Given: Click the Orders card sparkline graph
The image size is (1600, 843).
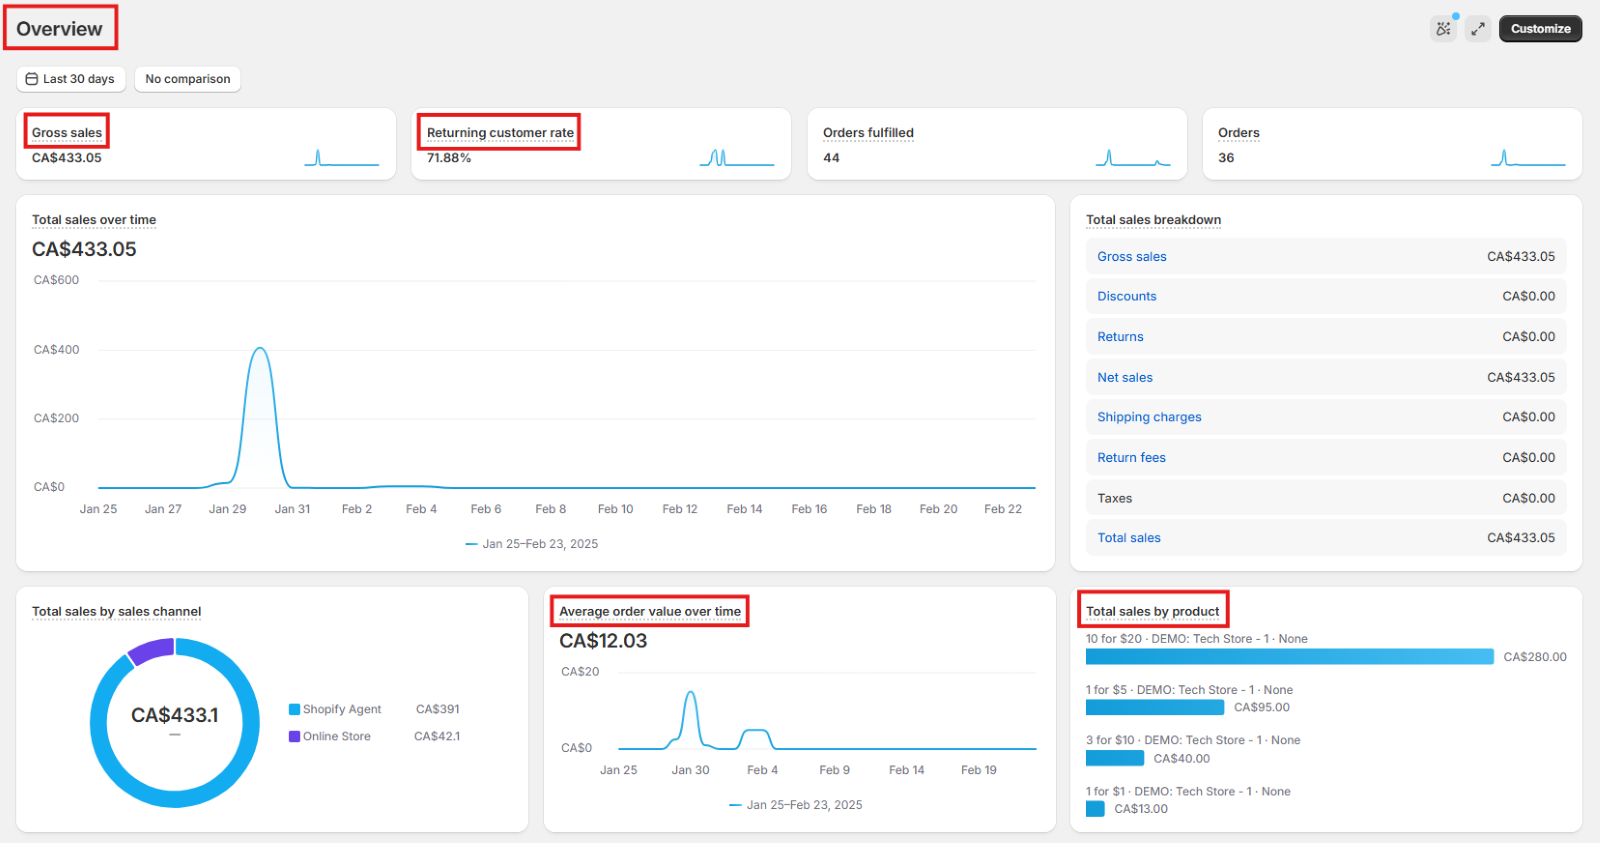Looking at the screenshot, I should [x=1527, y=158].
